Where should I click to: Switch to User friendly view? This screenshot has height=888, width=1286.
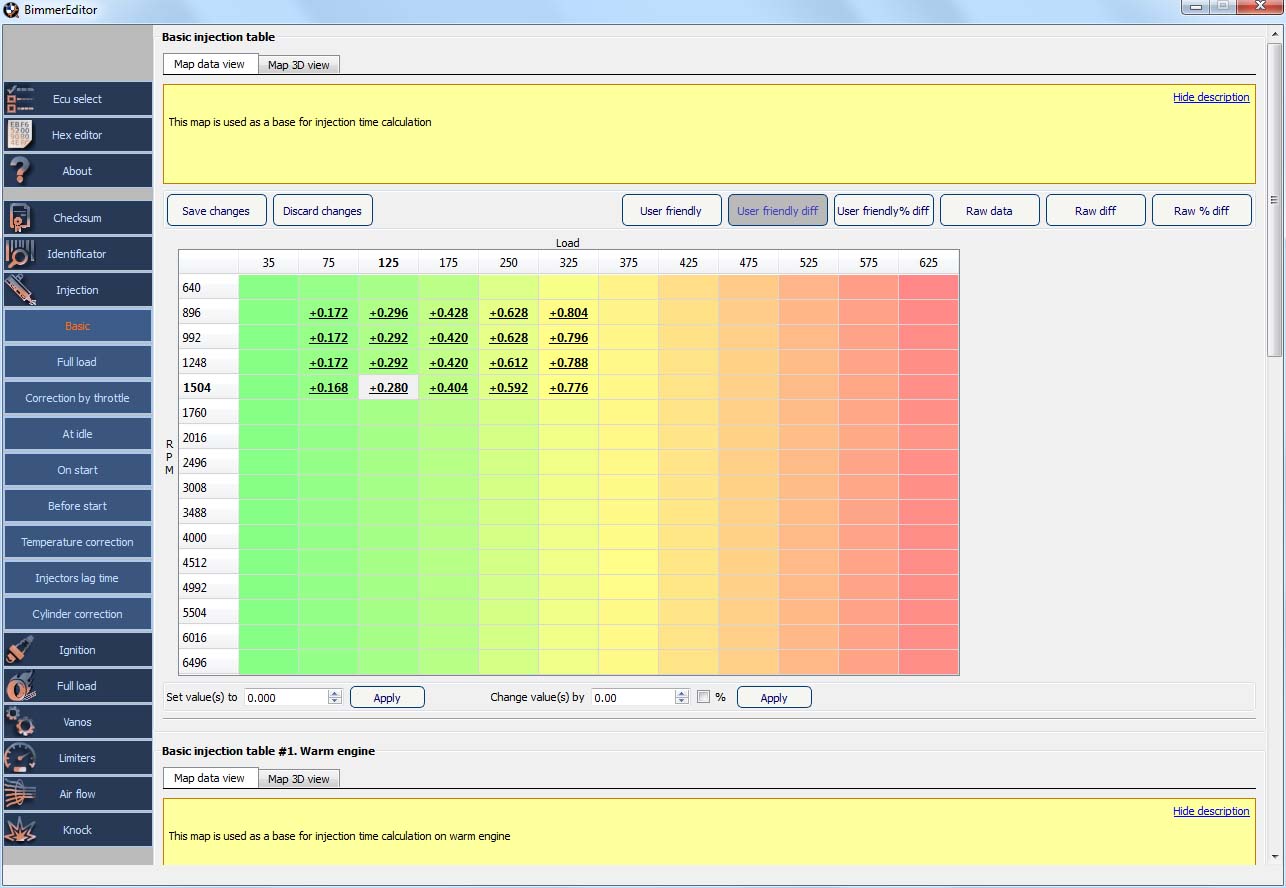[671, 211]
